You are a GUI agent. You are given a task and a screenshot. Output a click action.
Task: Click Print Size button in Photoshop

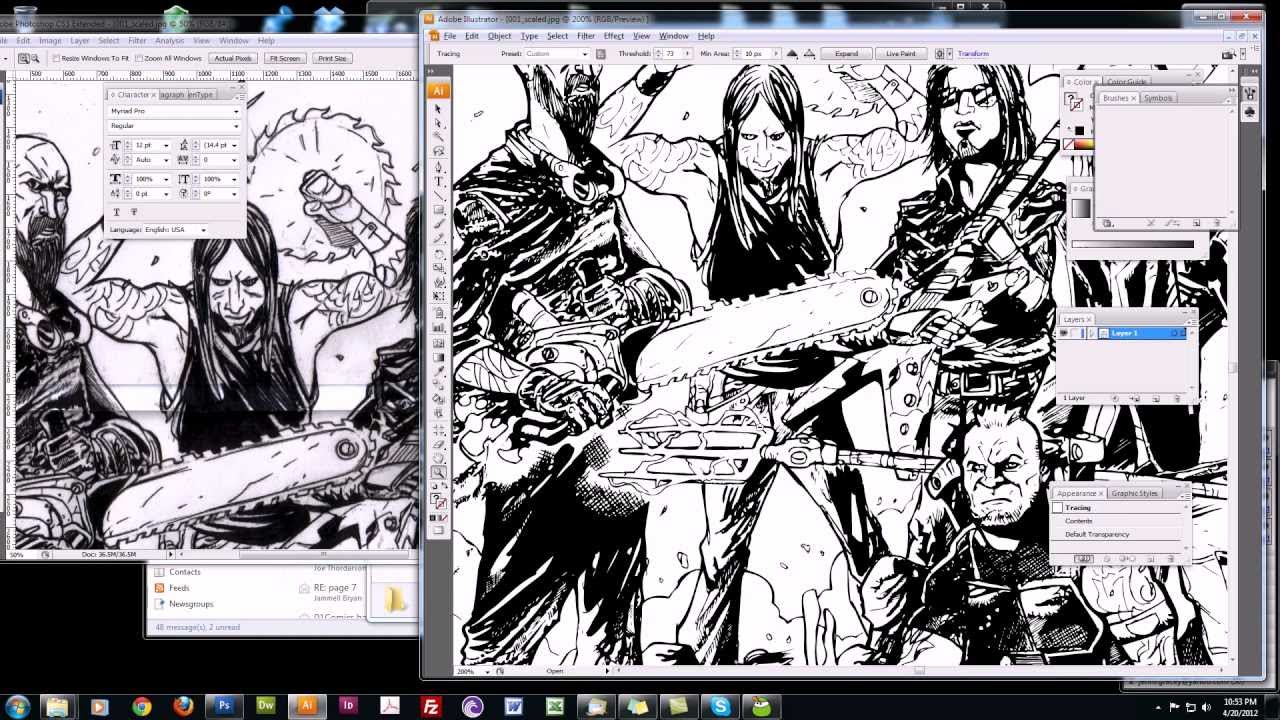point(332,58)
